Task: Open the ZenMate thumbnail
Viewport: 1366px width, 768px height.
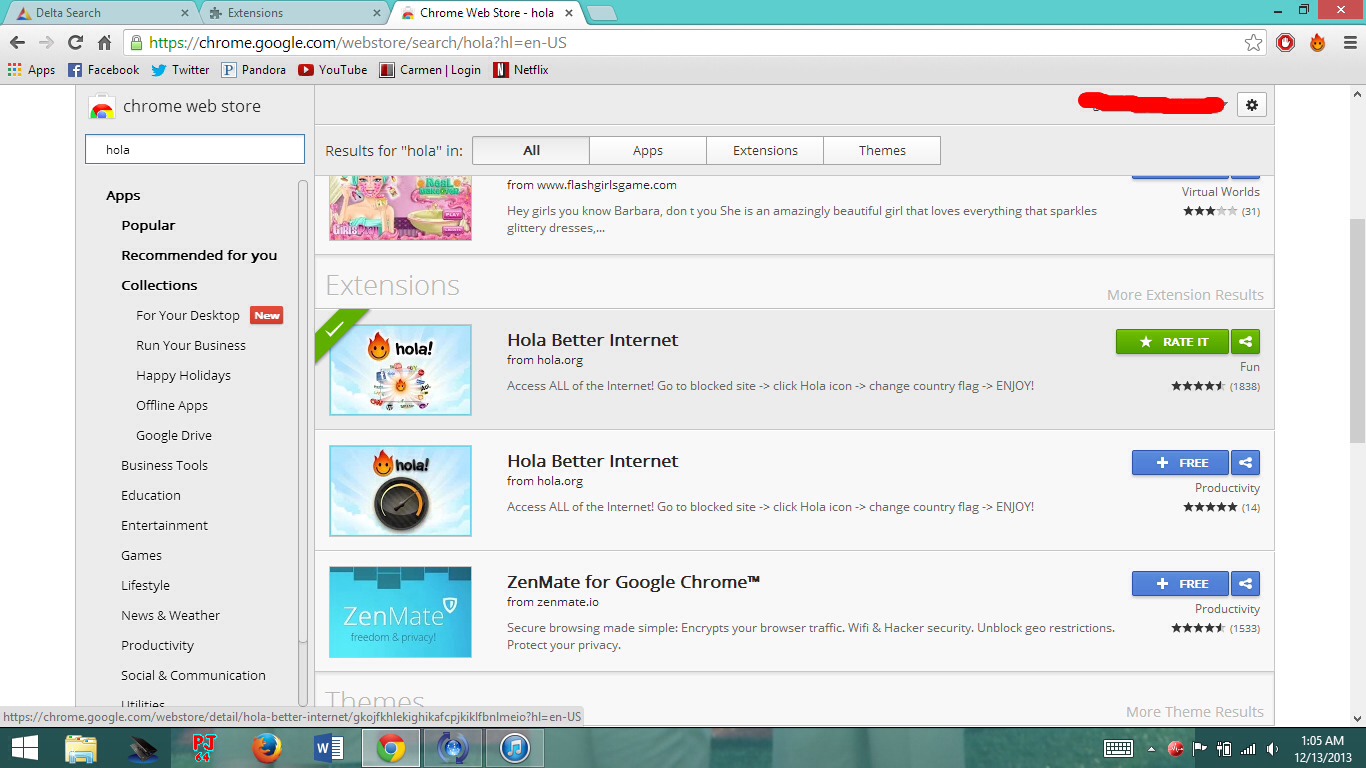Action: pos(400,611)
